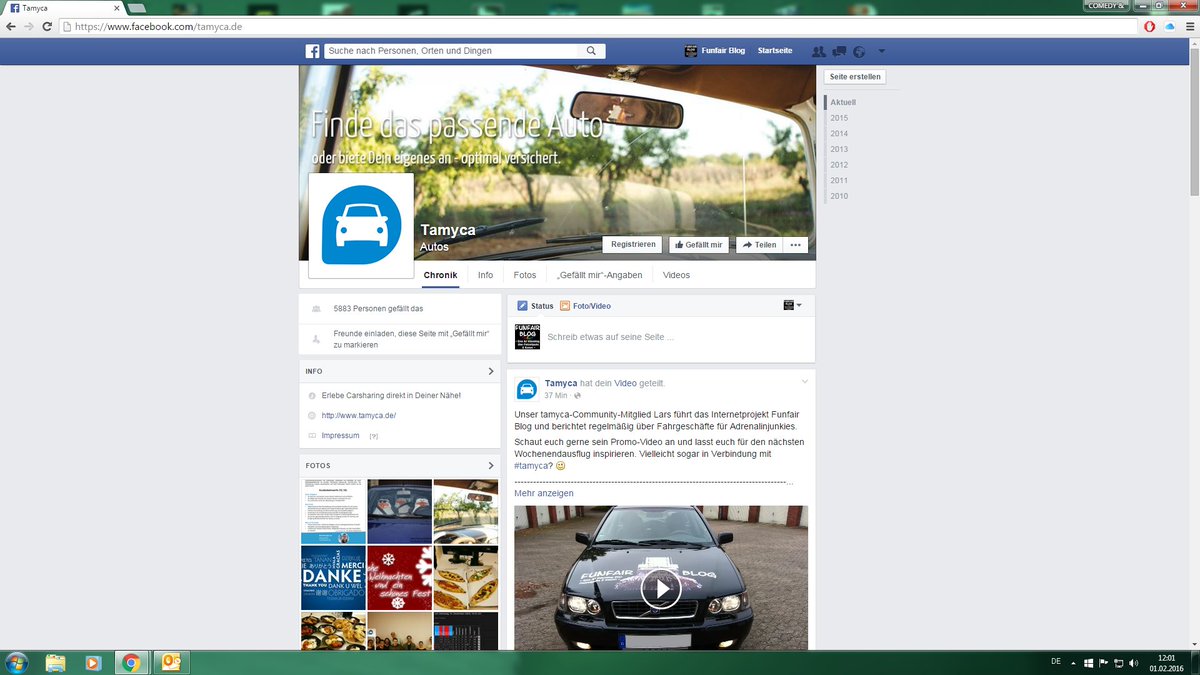Click the Opera extension icon
Screen dimensions: 1200x675
coord(1150,27)
